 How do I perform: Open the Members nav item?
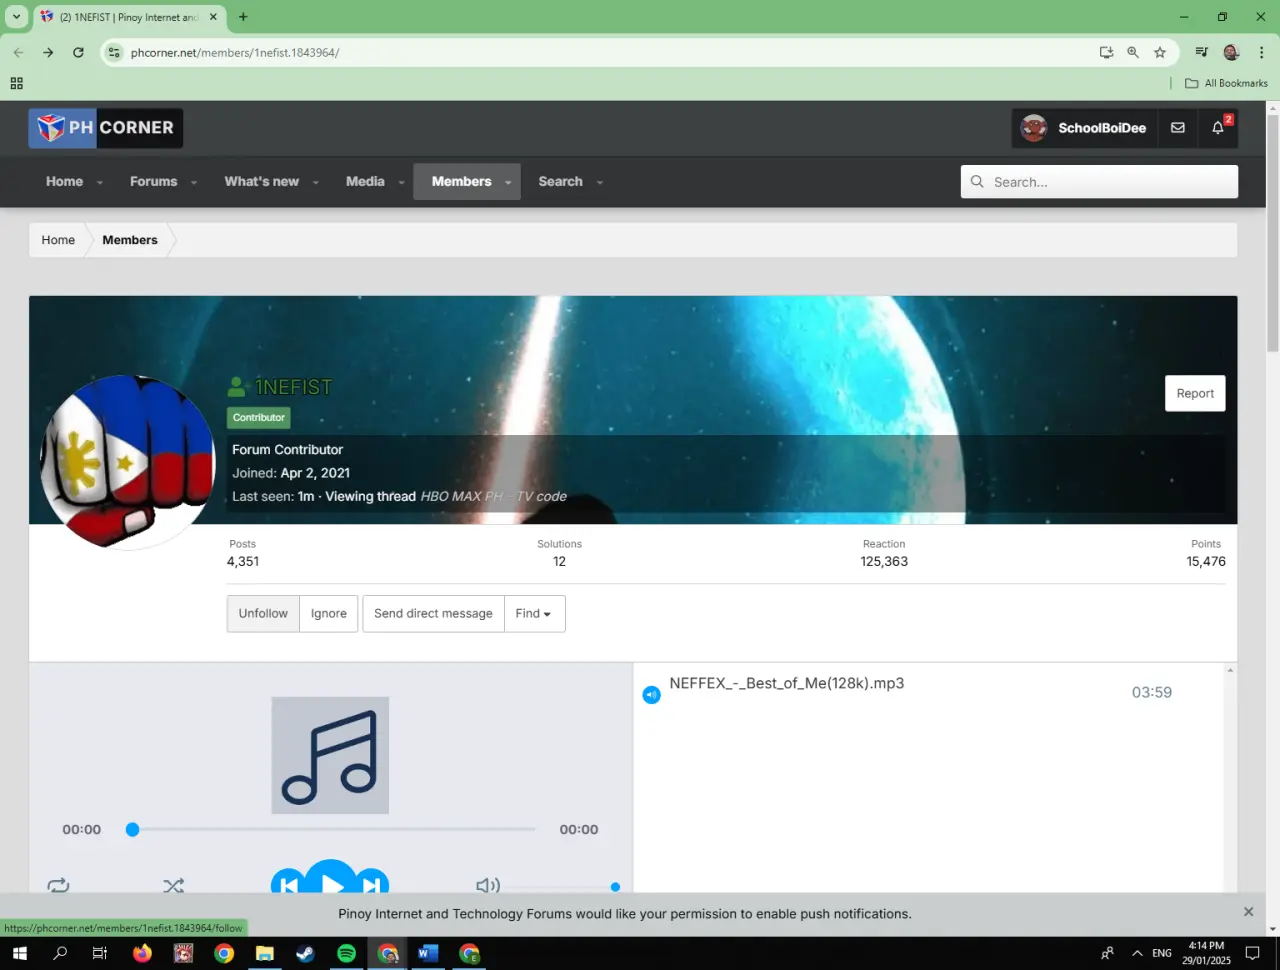point(461,182)
